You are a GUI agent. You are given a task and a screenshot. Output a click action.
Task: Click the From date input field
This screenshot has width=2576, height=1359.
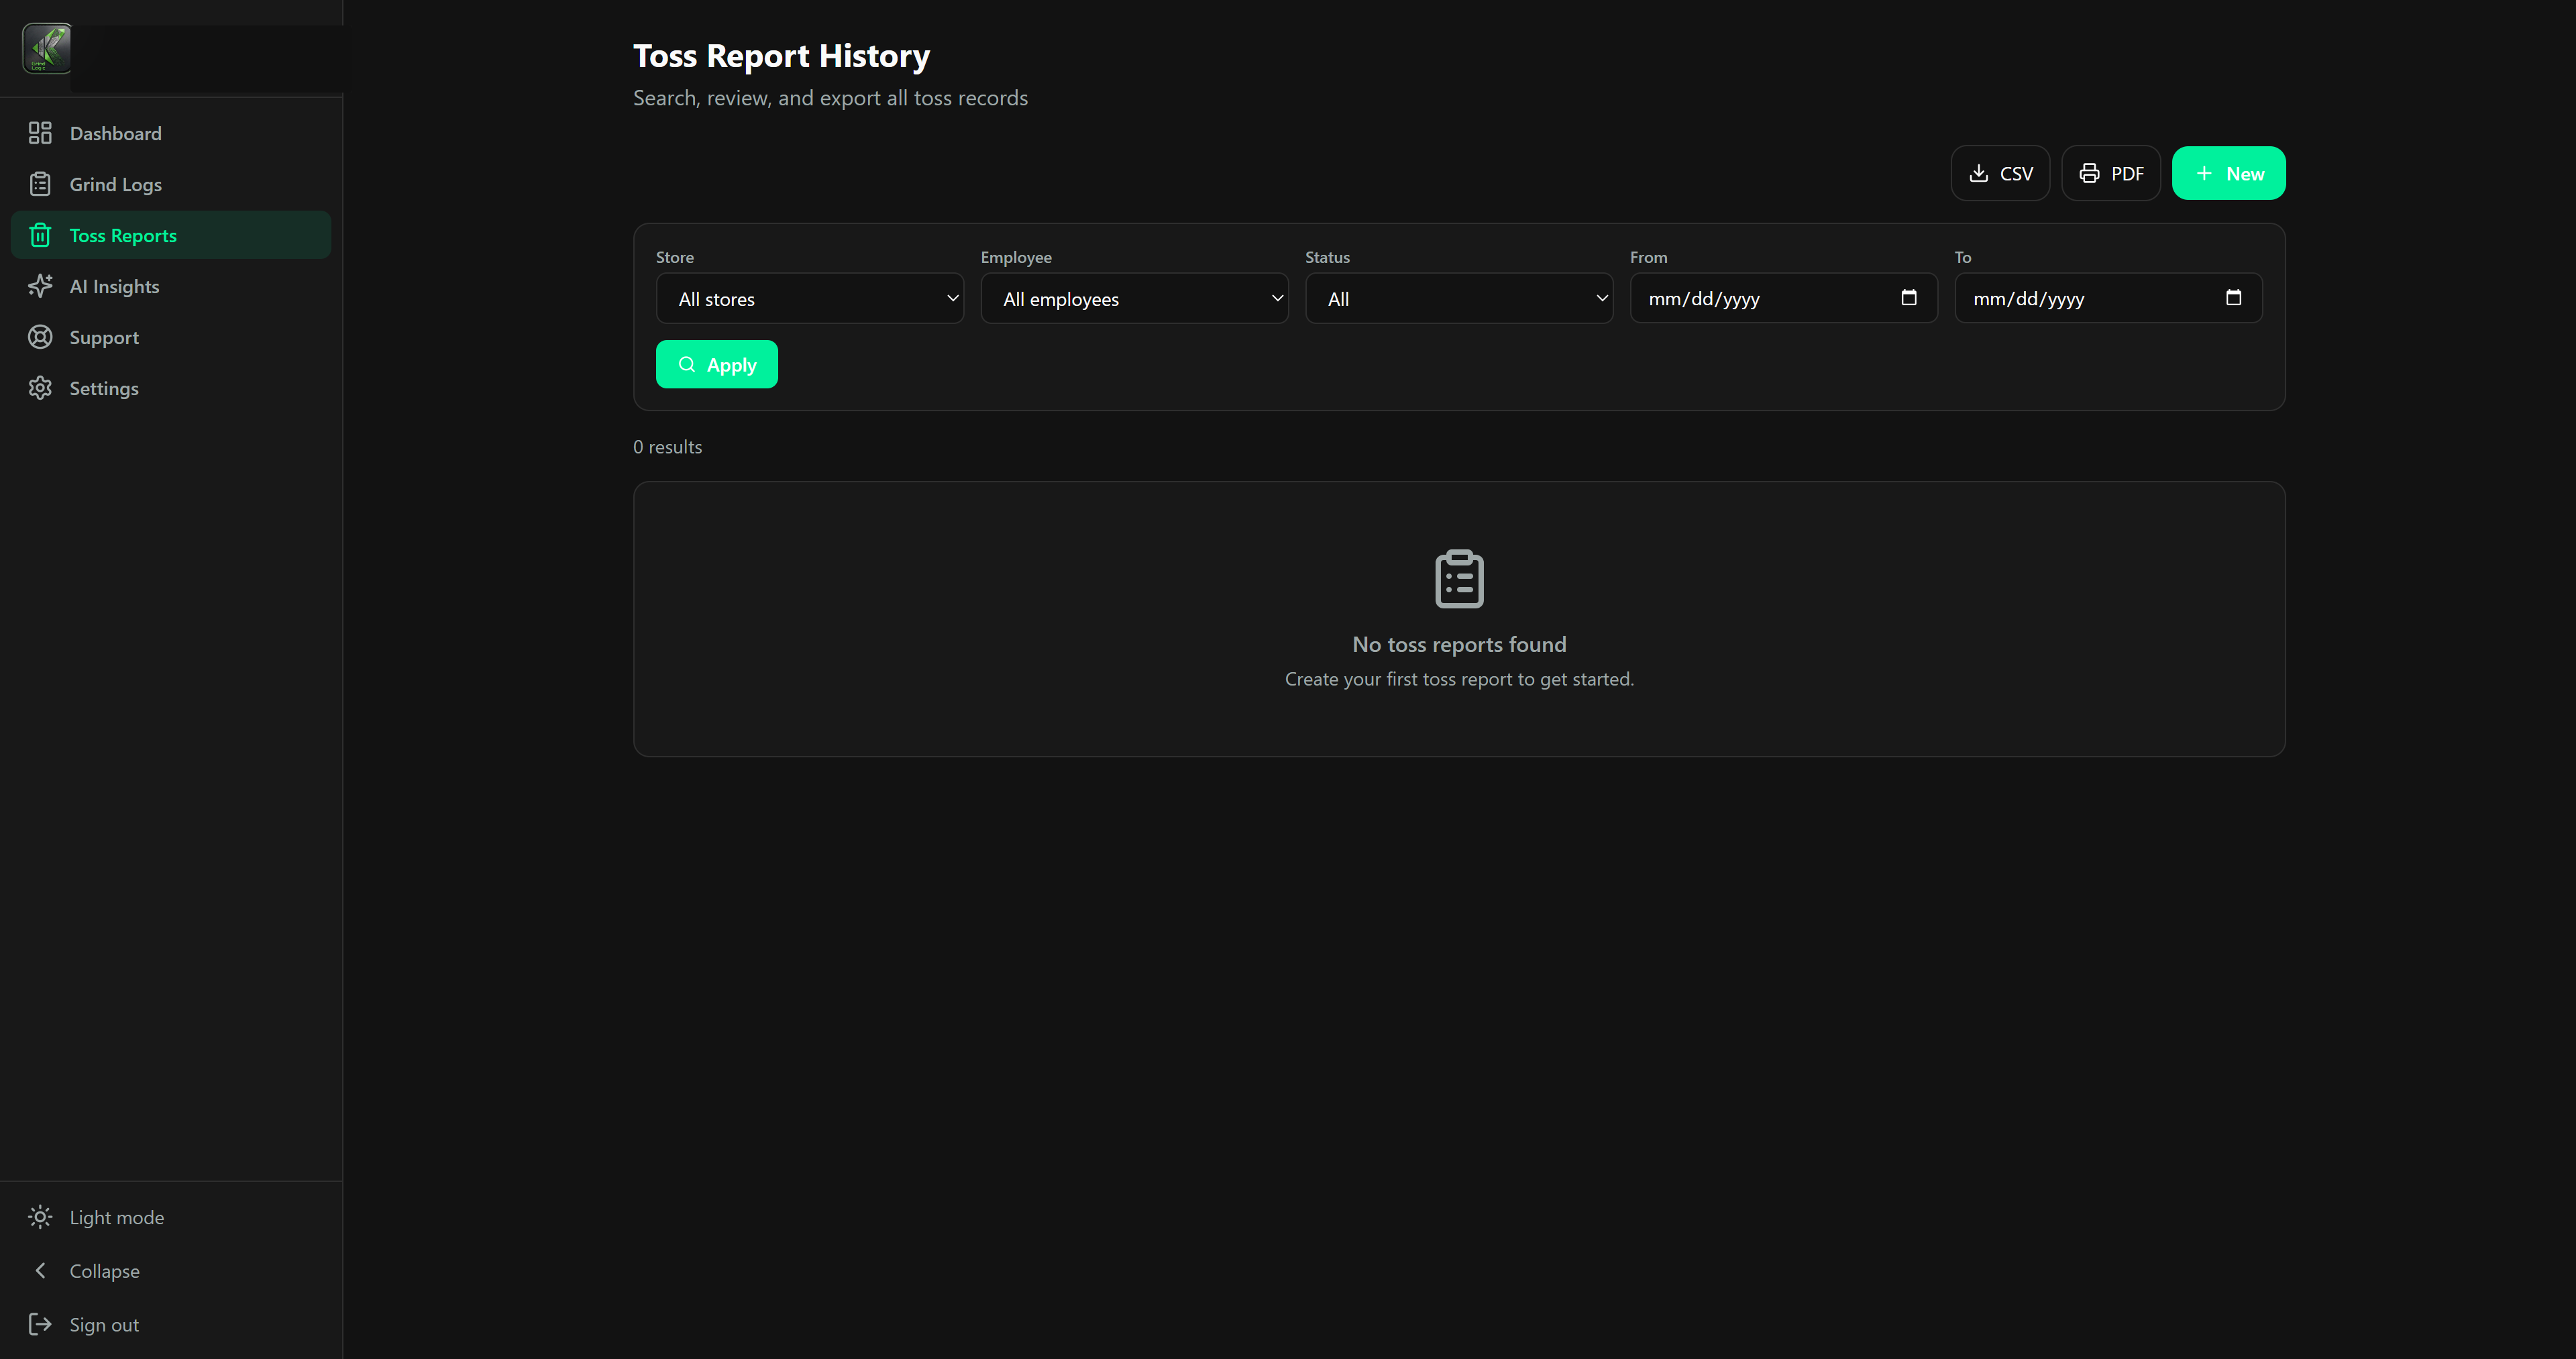(x=1784, y=299)
